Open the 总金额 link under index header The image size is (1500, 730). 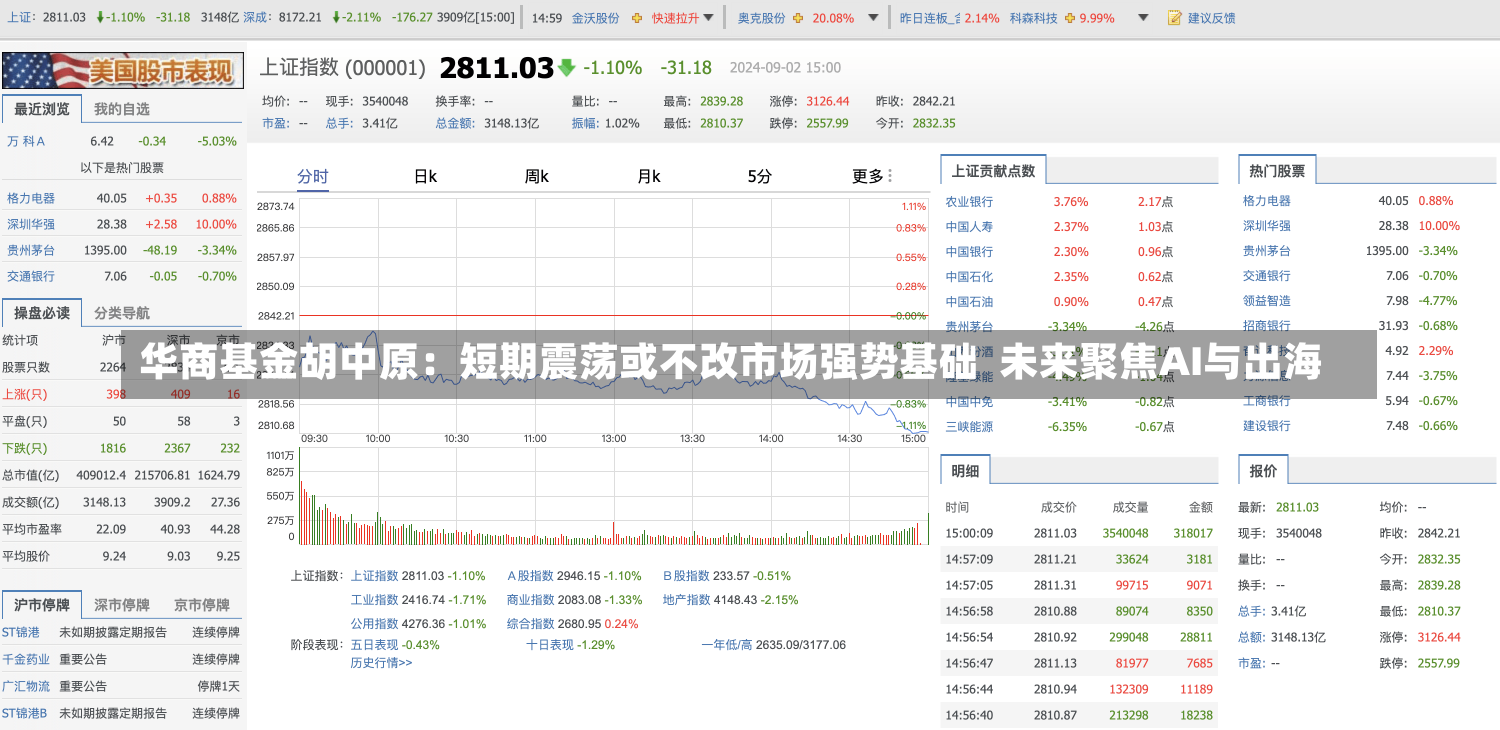(x=454, y=123)
